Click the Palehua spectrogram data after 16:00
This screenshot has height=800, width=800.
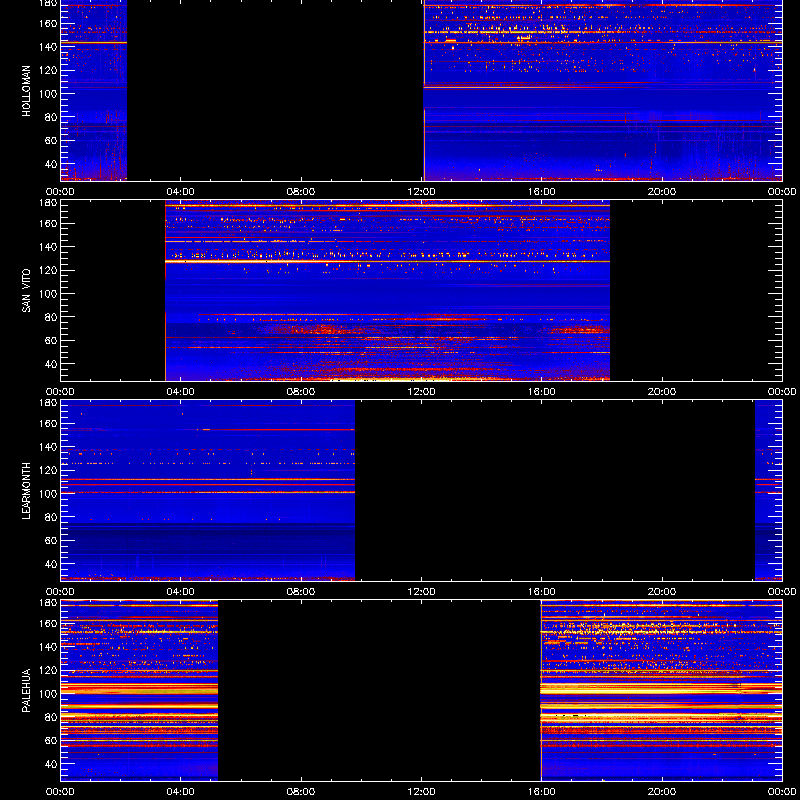(661, 690)
